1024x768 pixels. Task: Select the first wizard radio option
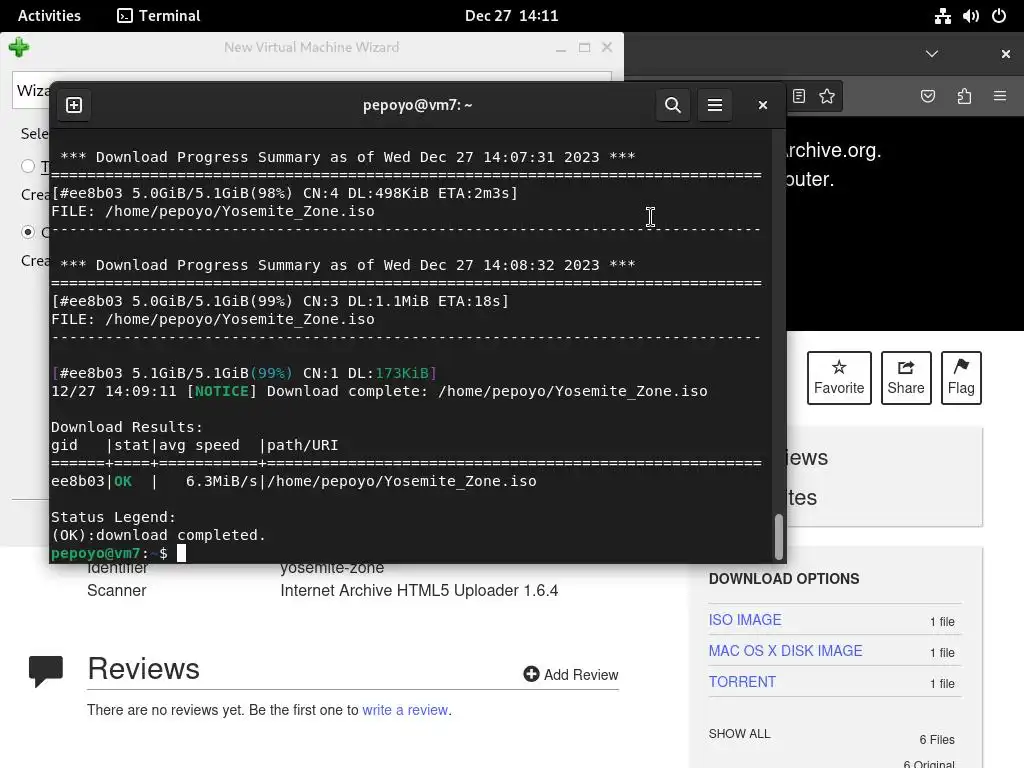28,166
